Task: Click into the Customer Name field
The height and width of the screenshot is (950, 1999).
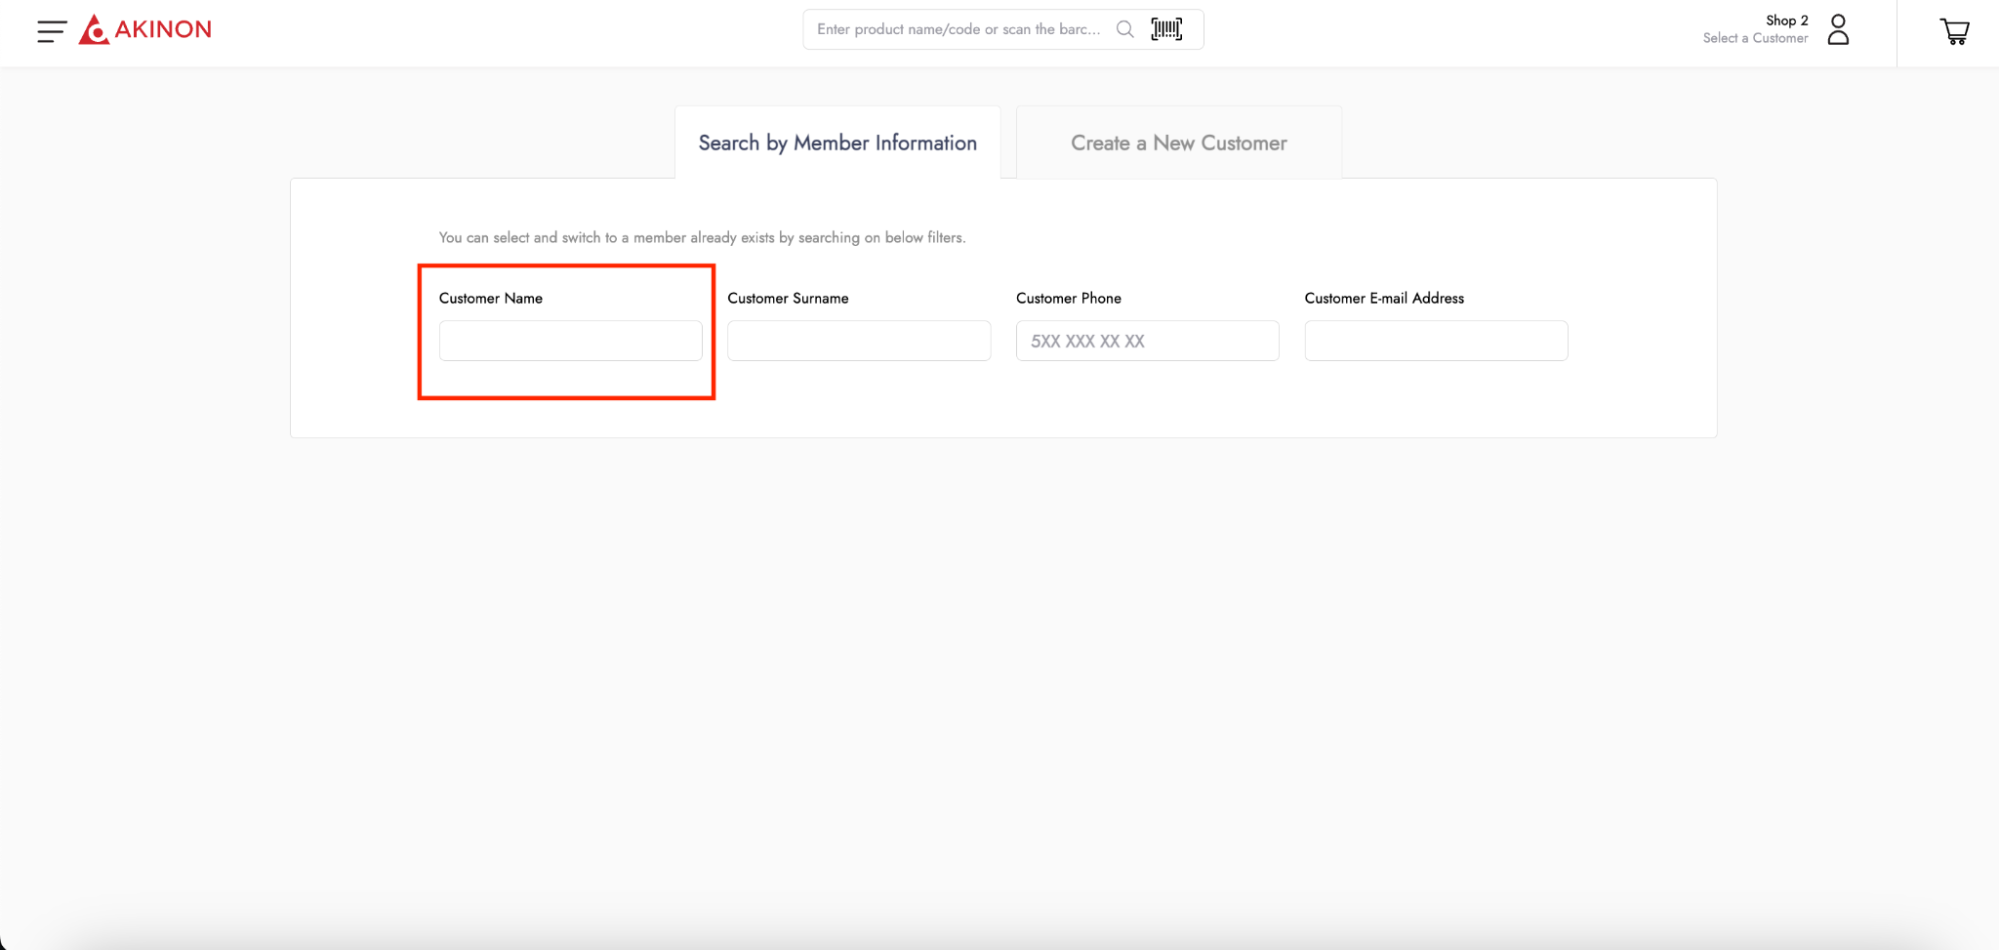Action: coord(570,341)
